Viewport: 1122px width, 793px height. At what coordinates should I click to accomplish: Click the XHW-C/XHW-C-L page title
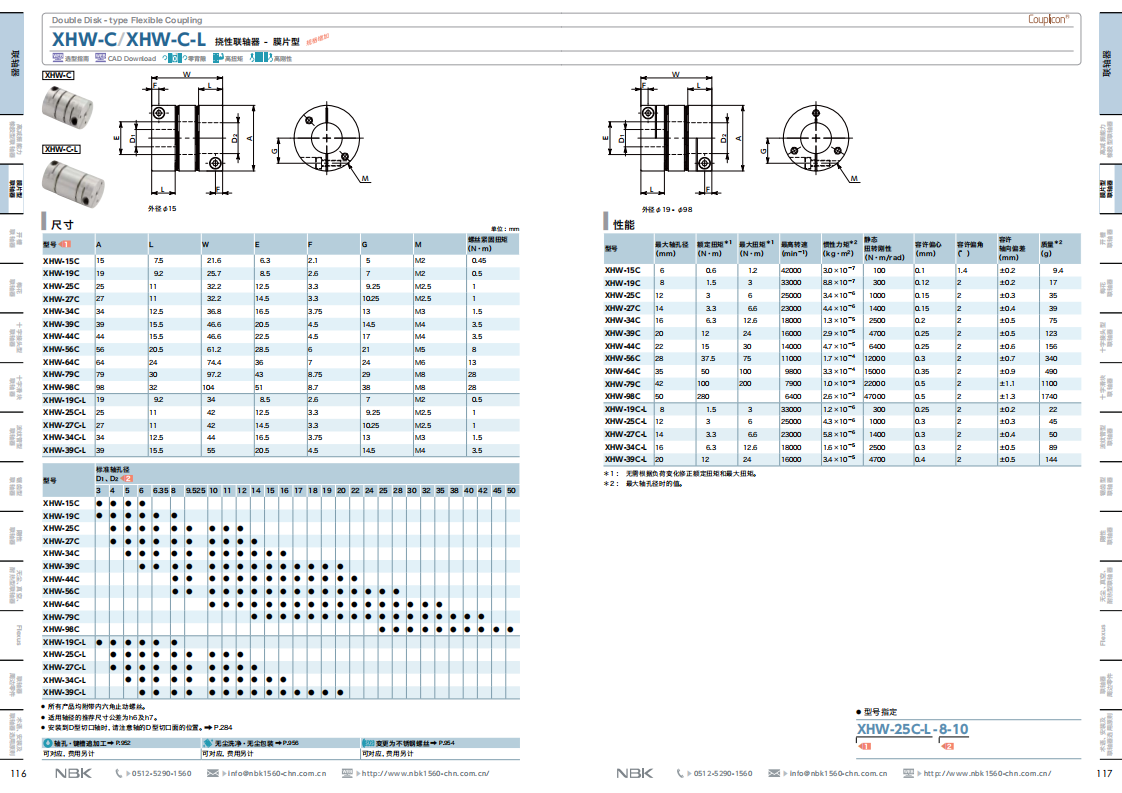coord(128,40)
